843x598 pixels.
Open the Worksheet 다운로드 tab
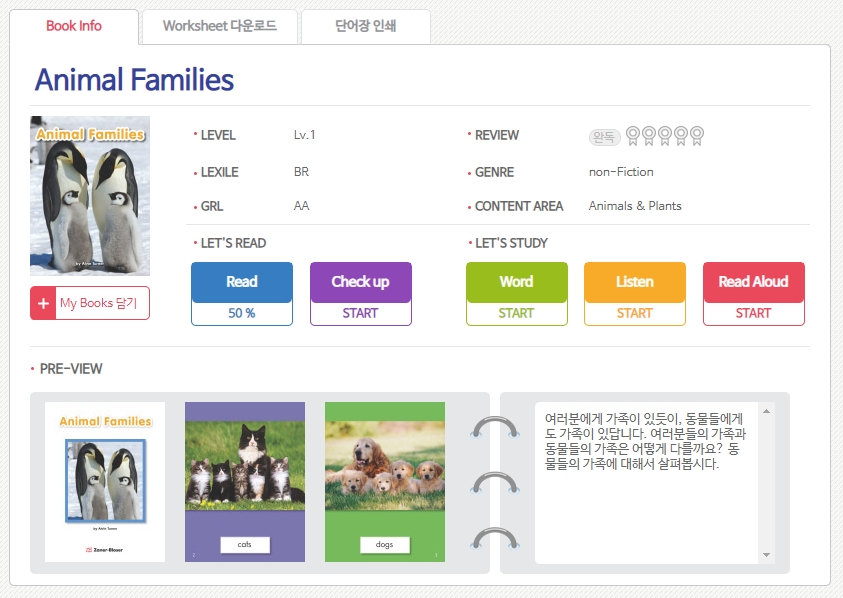click(219, 26)
